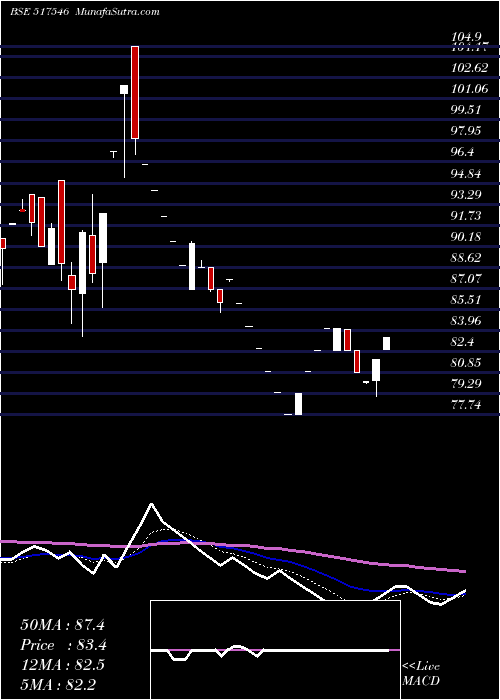Select the 94.84 price axis label

(x=466, y=173)
